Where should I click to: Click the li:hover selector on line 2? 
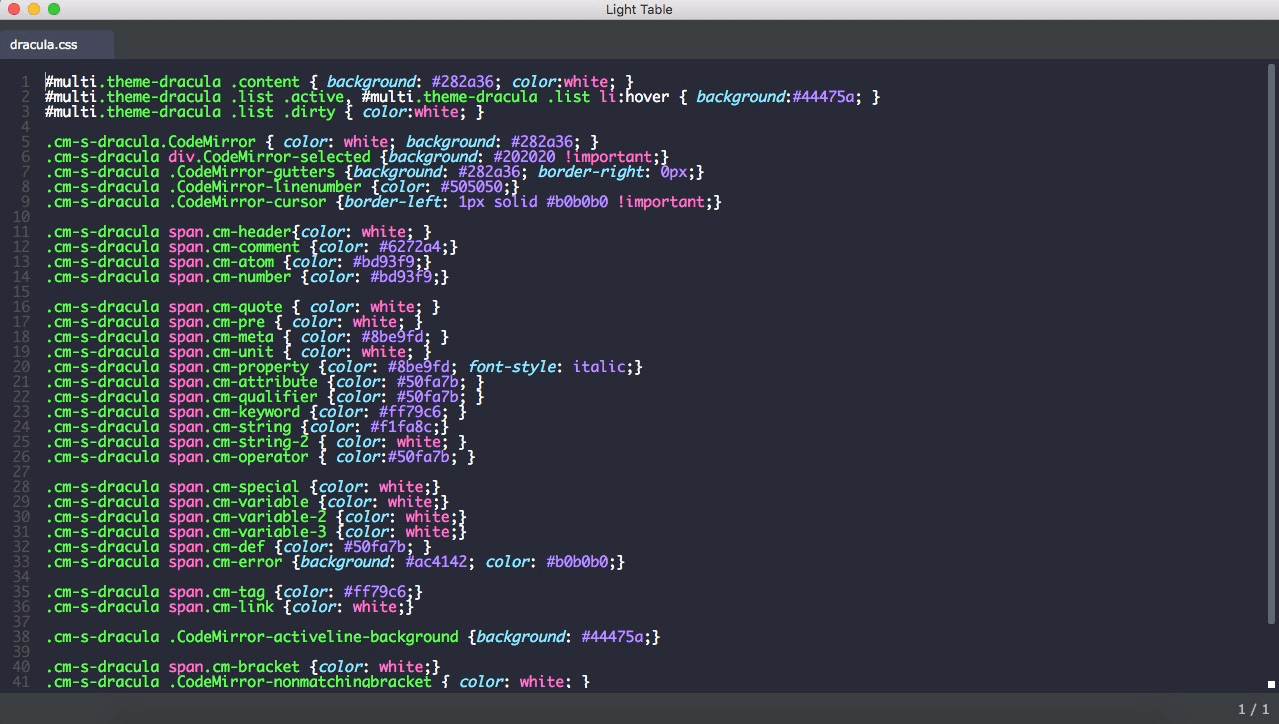pos(635,96)
